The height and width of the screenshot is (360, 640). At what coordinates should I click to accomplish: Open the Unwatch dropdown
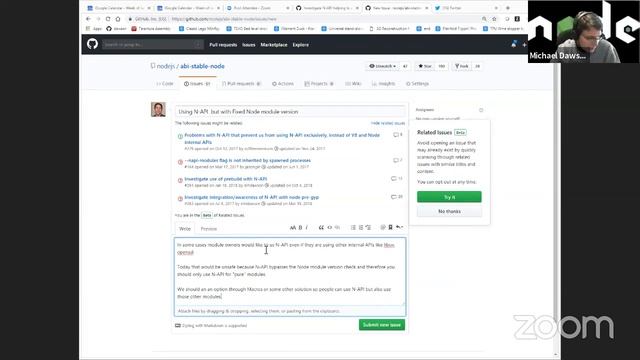pyautogui.click(x=382, y=66)
